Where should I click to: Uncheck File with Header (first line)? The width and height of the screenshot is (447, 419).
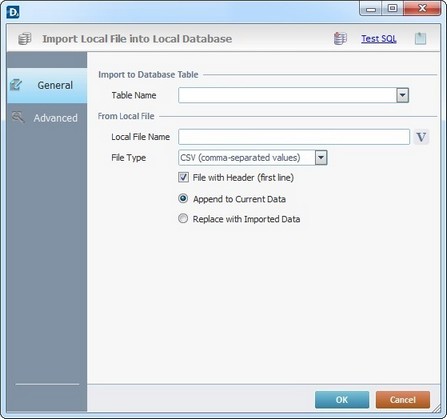pos(183,177)
